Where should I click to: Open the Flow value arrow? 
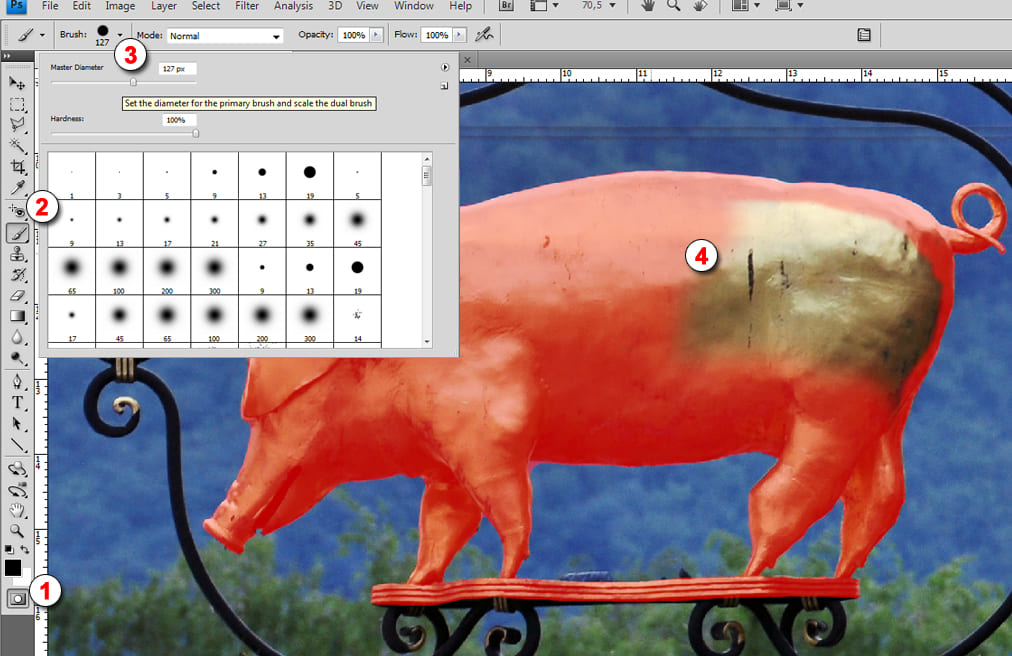(459, 35)
